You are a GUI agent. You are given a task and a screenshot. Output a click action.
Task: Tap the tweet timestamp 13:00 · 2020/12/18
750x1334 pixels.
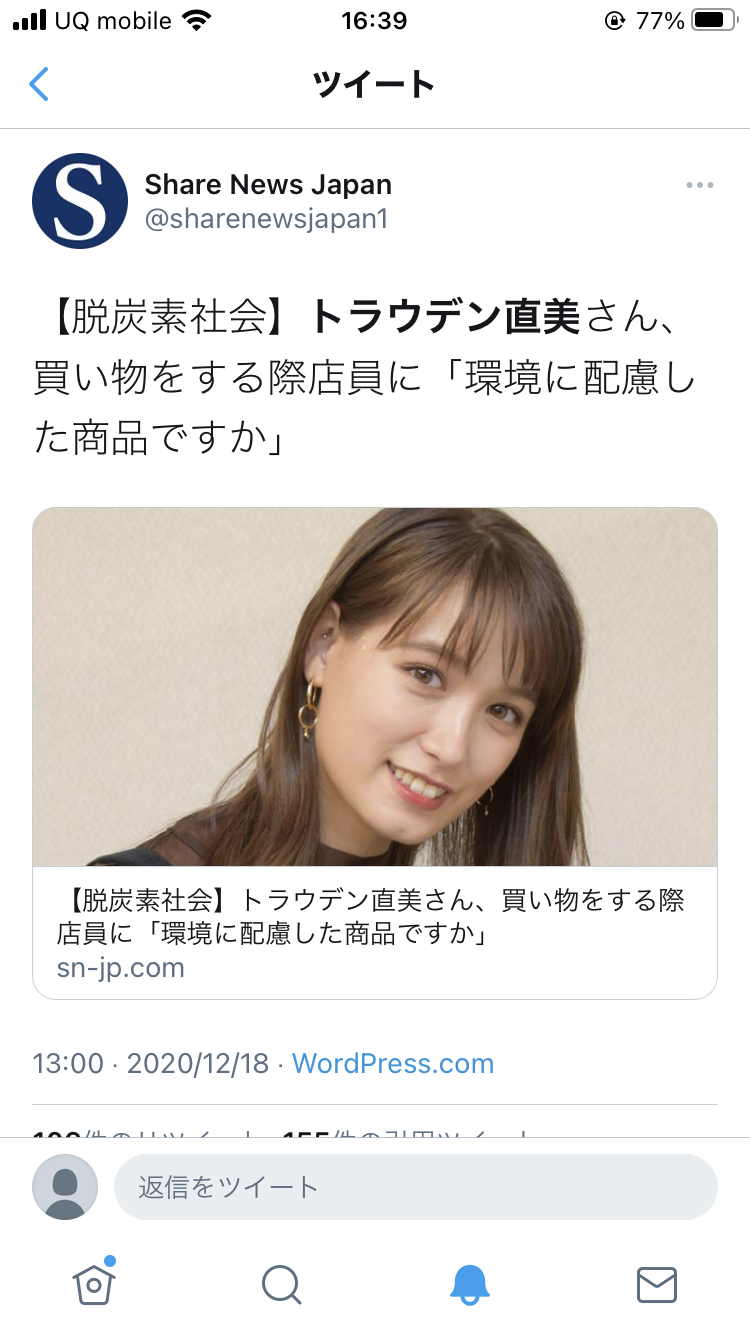click(x=151, y=1063)
